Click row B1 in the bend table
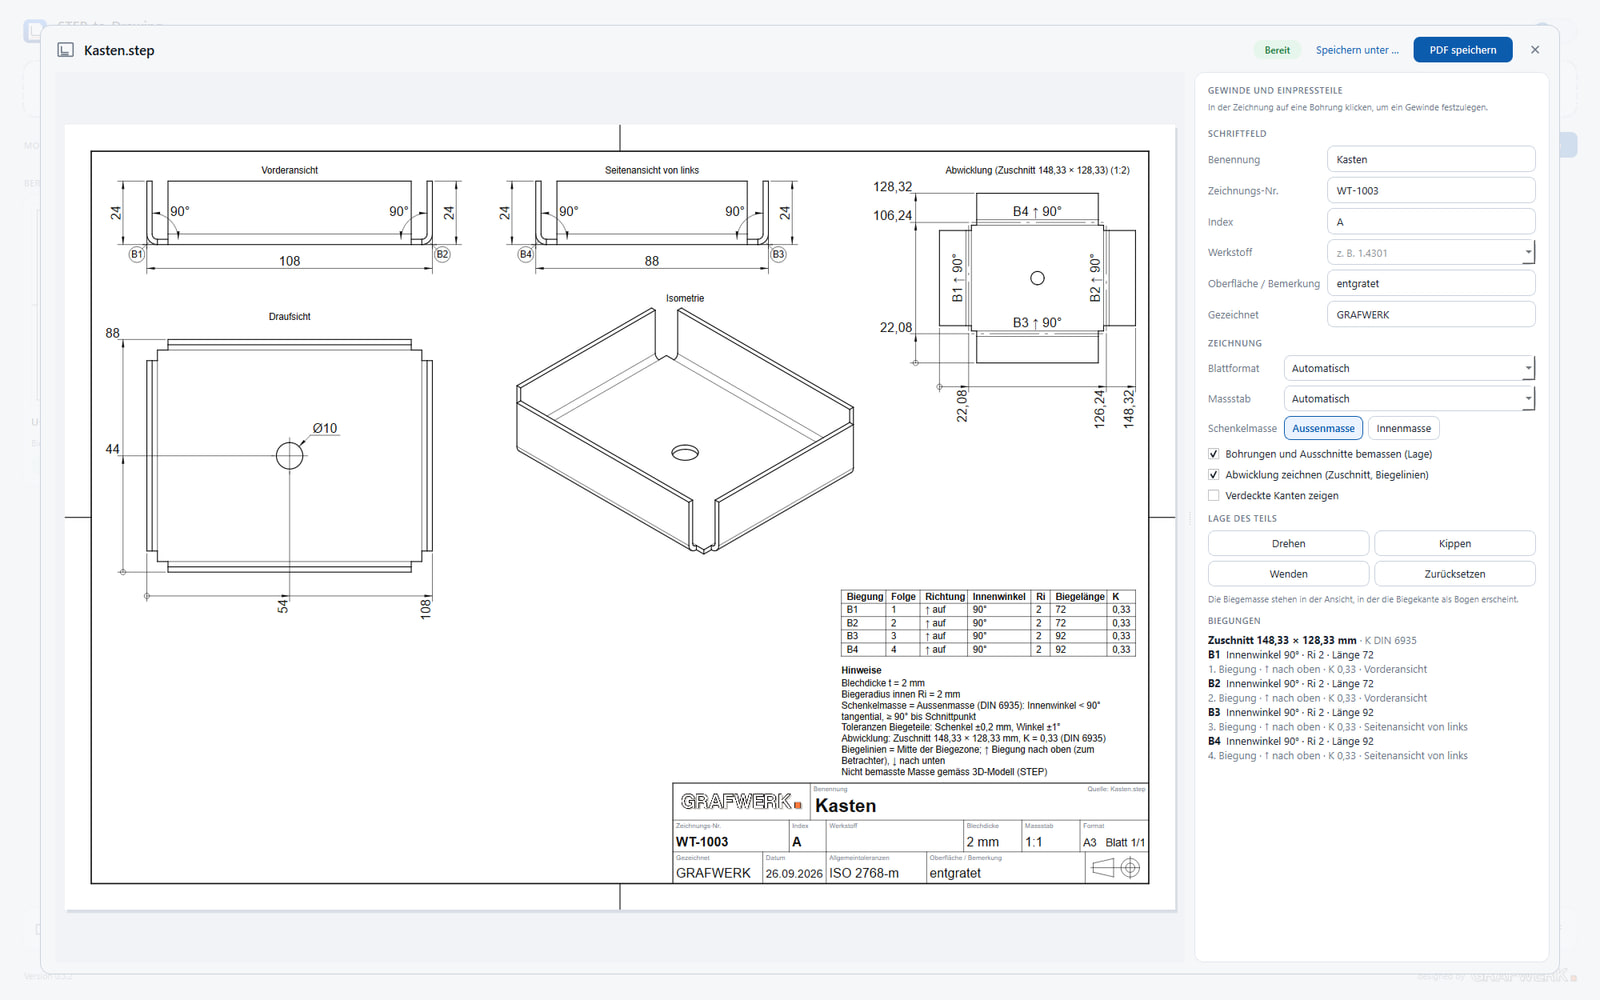Screen dimensions: 1600x1000 988,609
